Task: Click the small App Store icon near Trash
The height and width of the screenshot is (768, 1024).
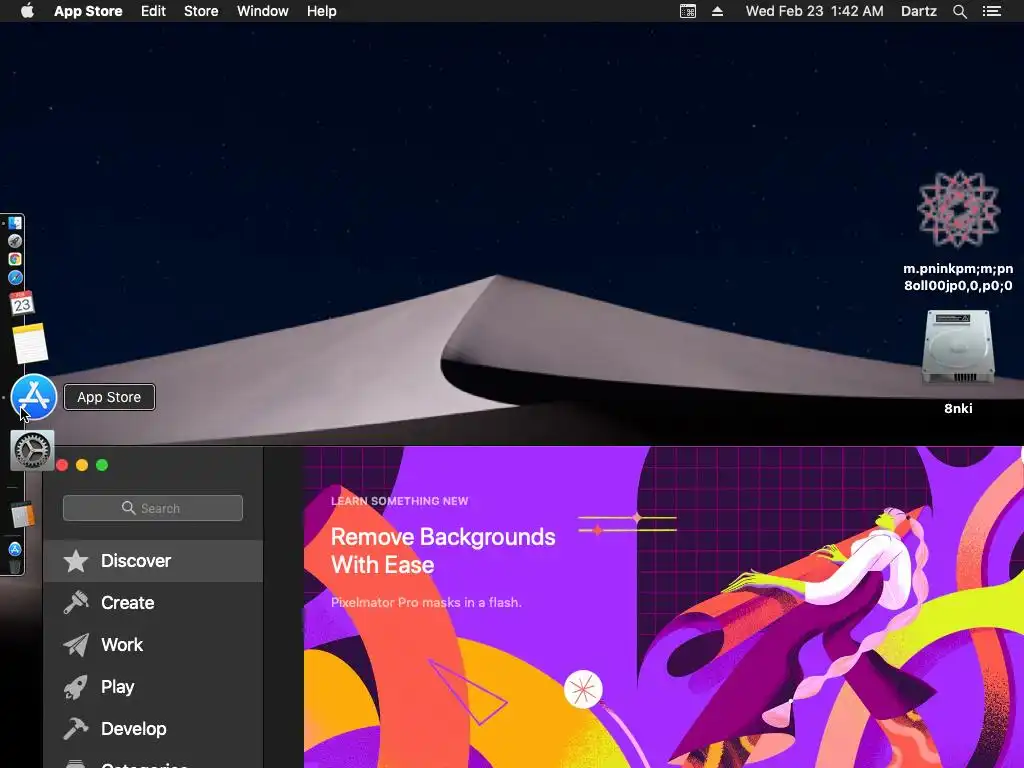Action: click(x=15, y=549)
